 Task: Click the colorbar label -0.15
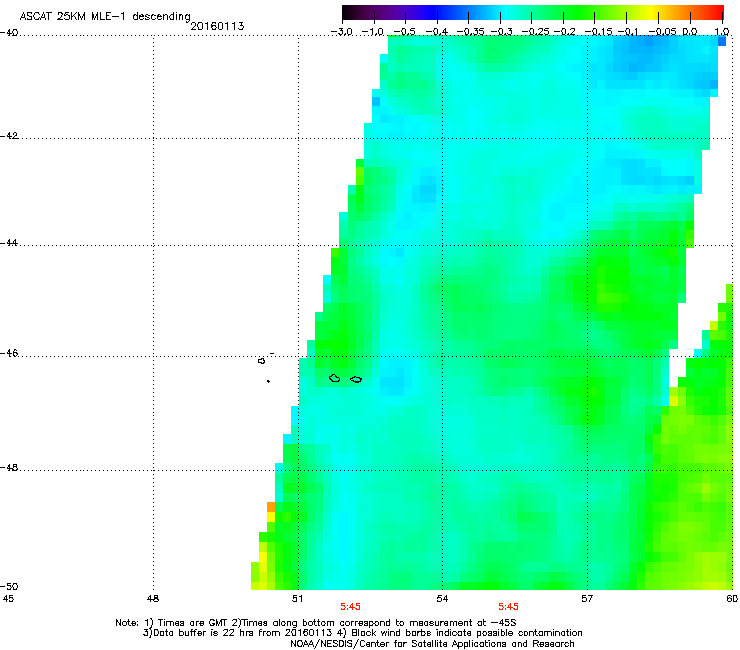tap(598, 32)
